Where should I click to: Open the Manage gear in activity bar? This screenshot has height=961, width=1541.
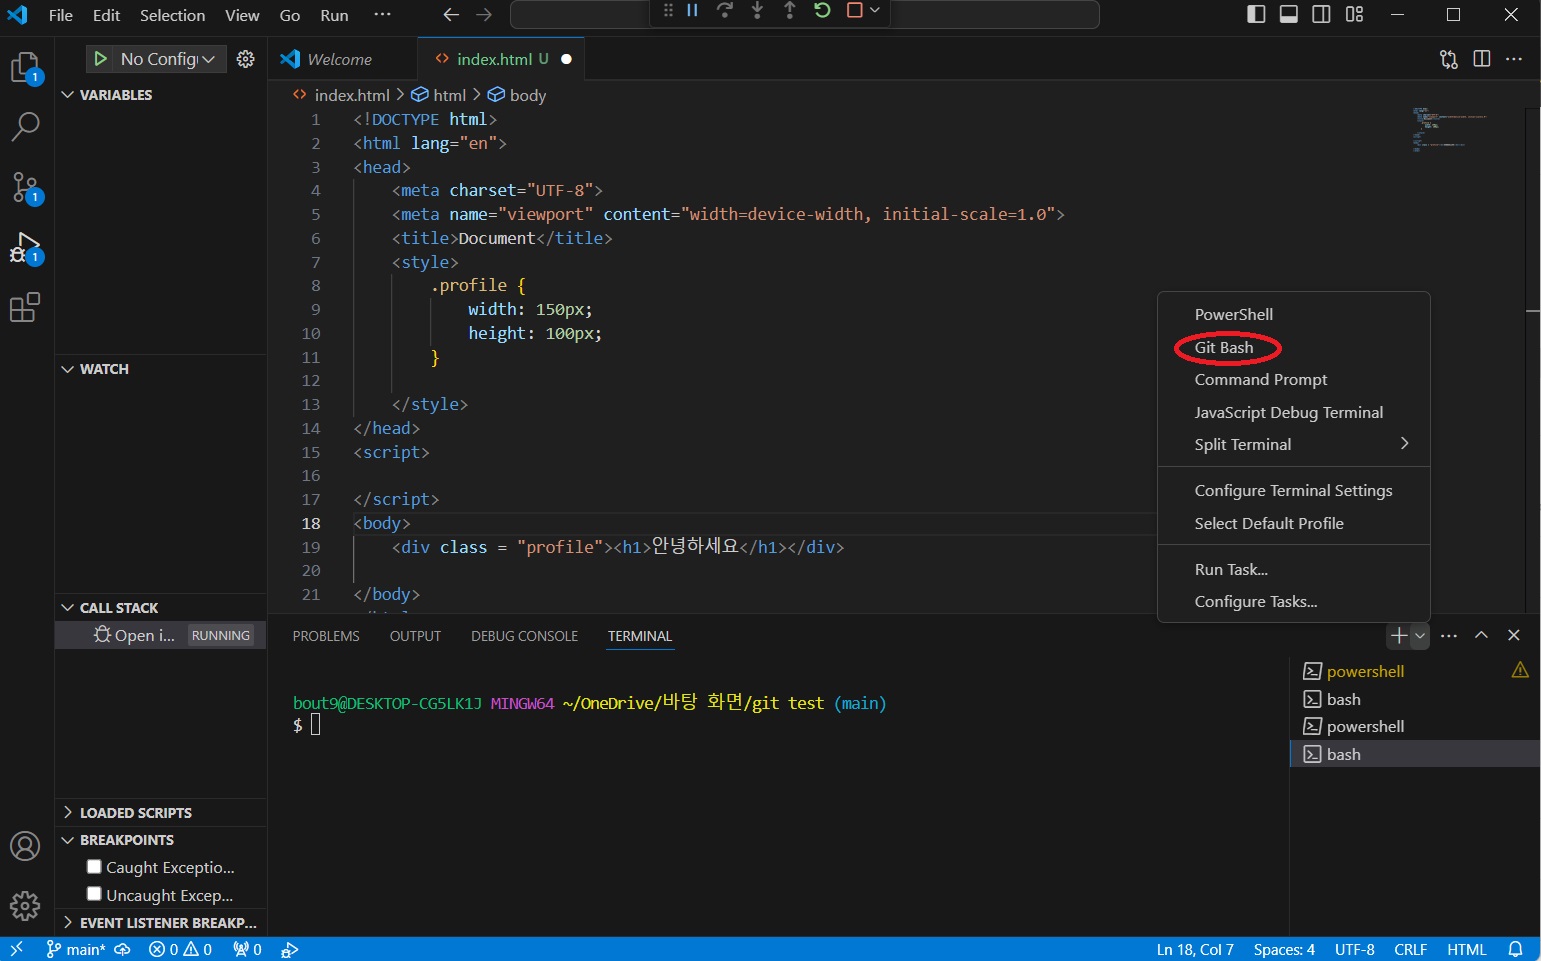coord(25,906)
